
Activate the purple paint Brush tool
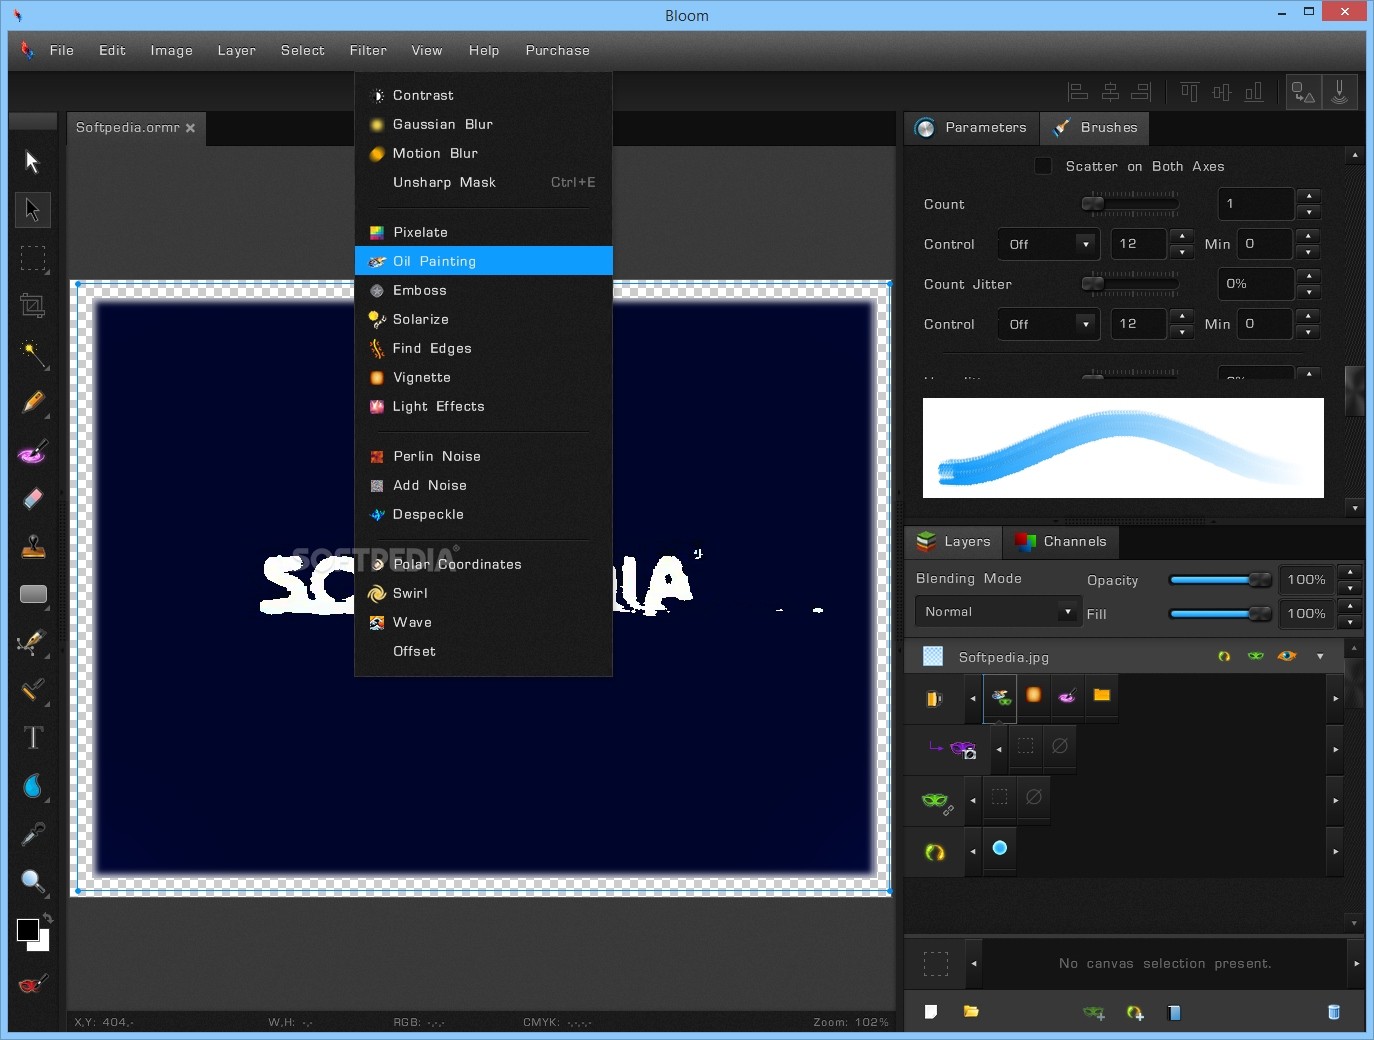click(33, 451)
